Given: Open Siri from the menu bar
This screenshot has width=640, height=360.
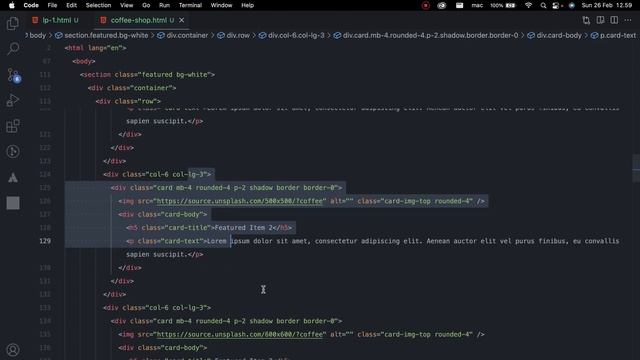Looking at the screenshot, I should tap(571, 5).
